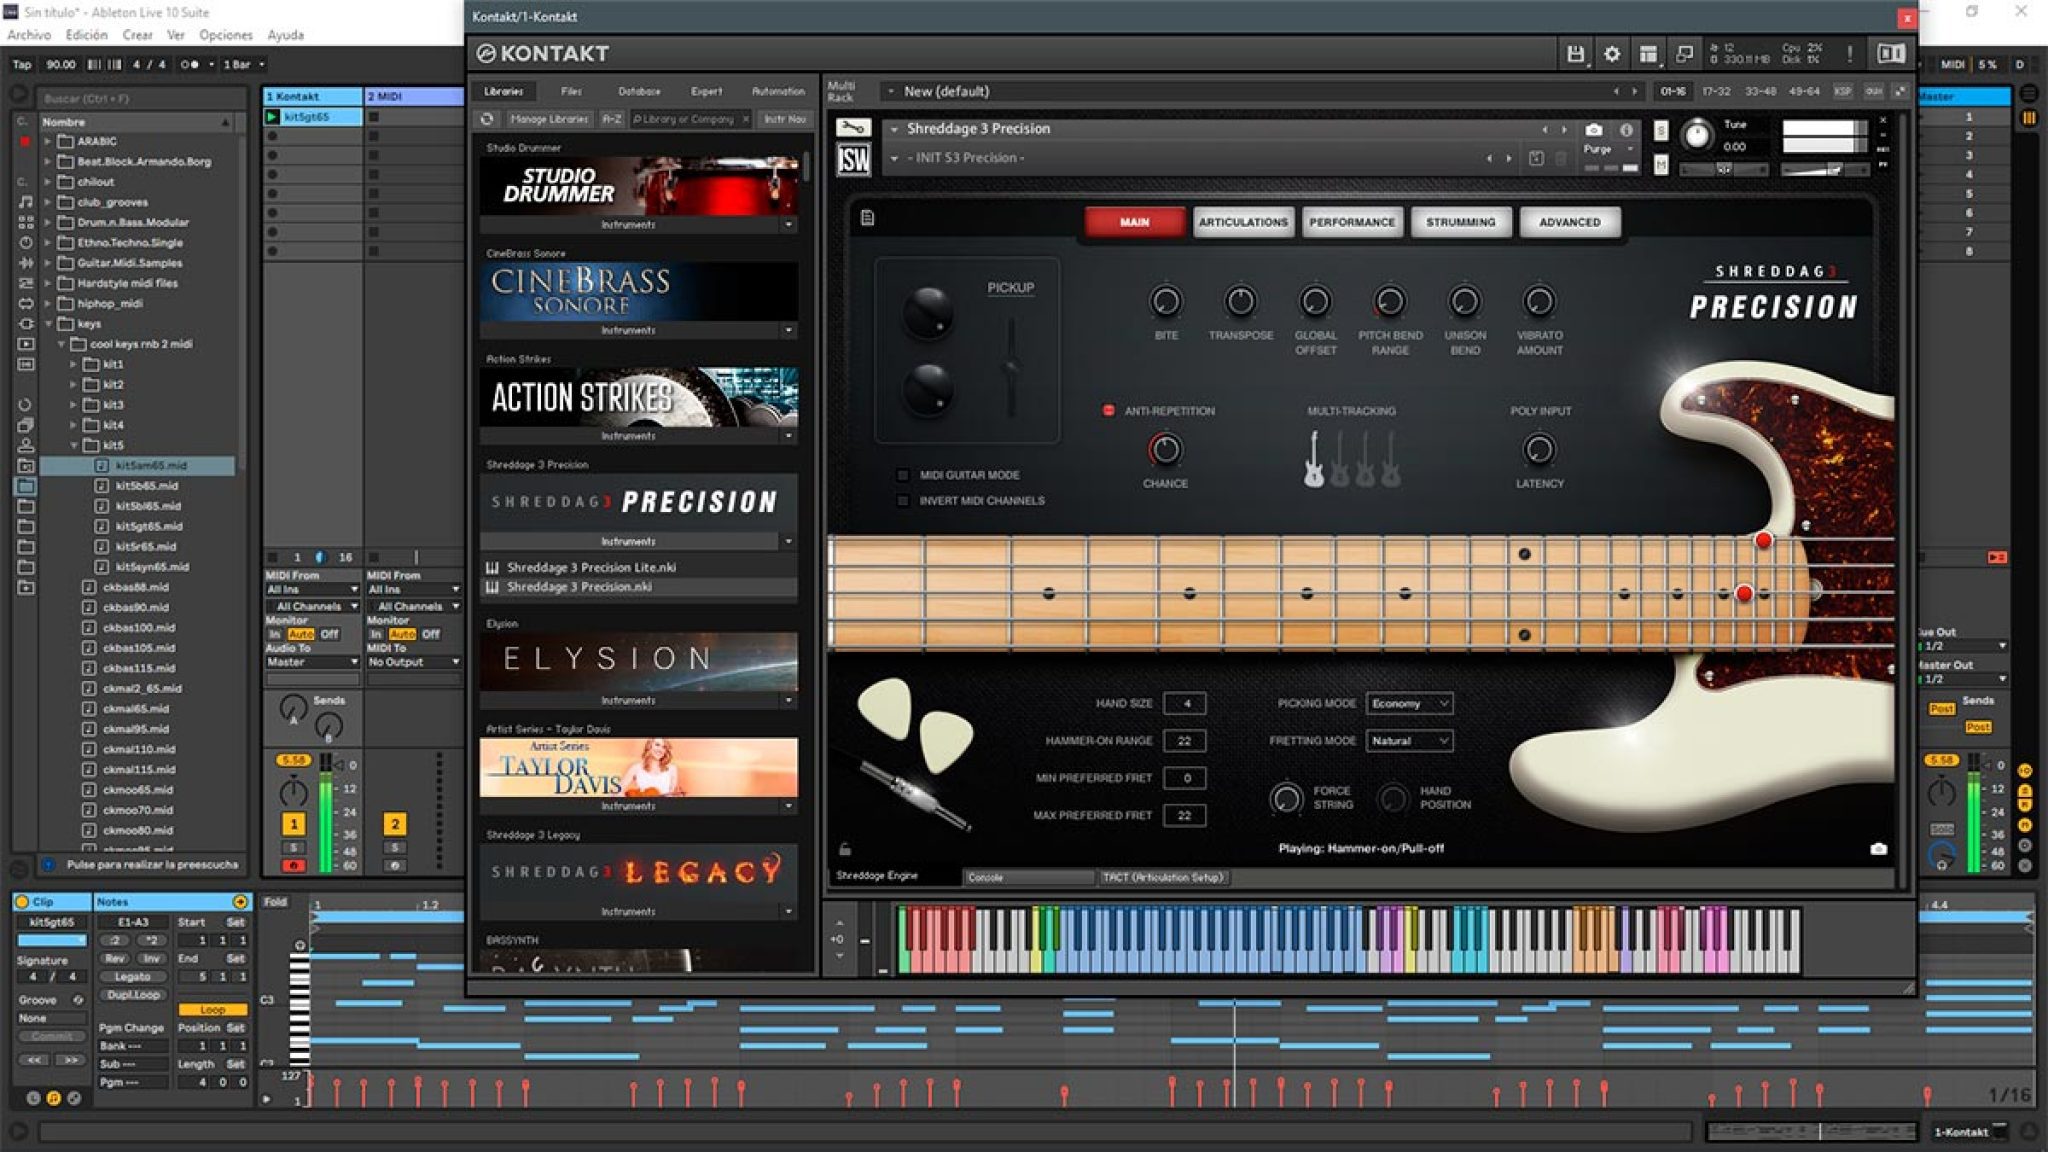
Task: Click the TACT (Articulation Setup) tab button
Action: [1163, 878]
